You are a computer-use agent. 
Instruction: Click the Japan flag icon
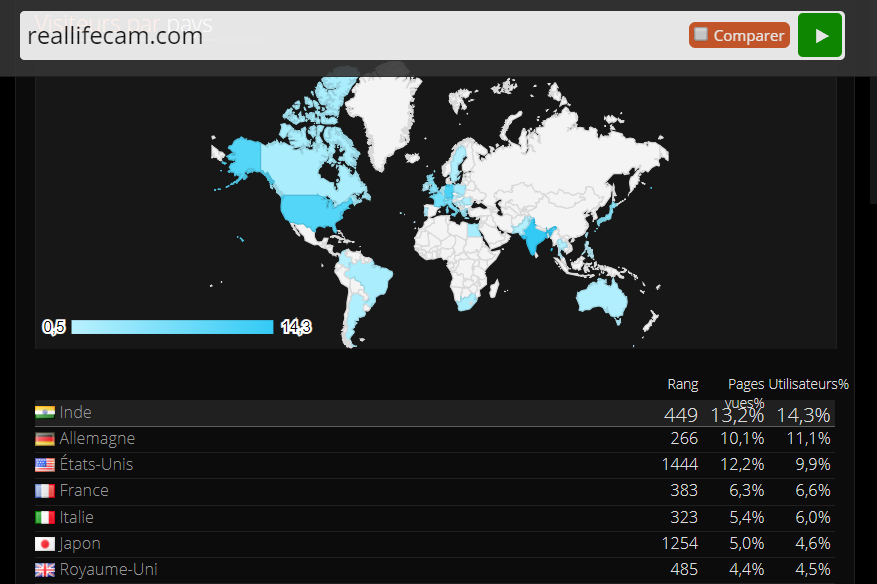coord(45,544)
